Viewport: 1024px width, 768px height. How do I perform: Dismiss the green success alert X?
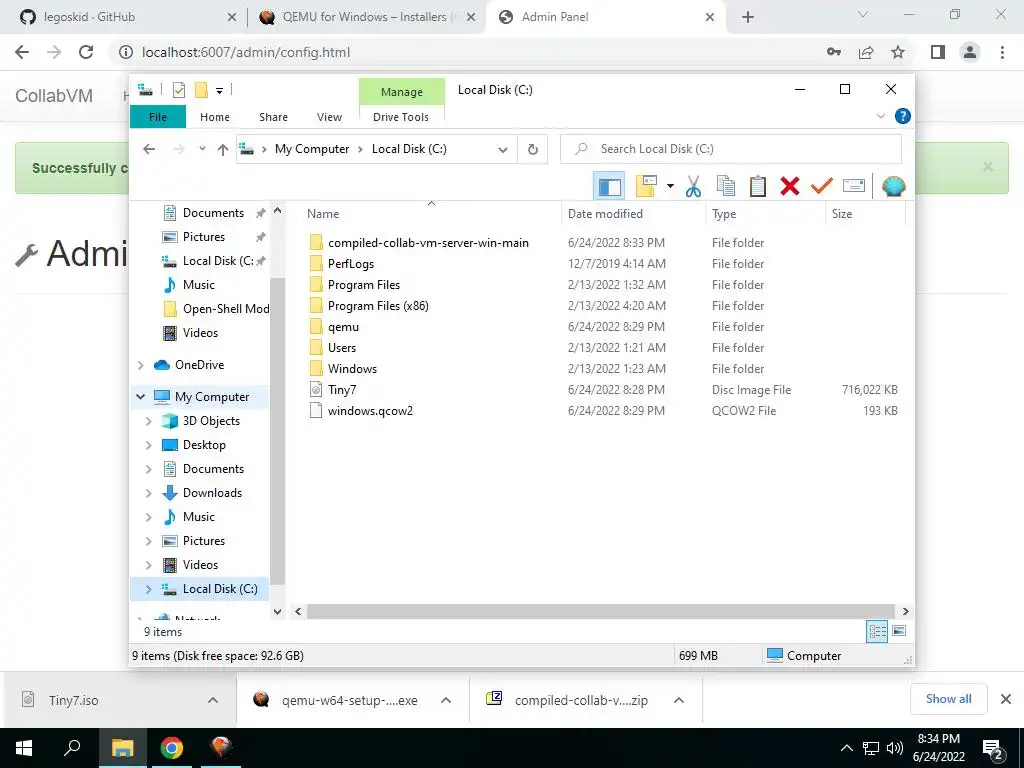(x=987, y=167)
